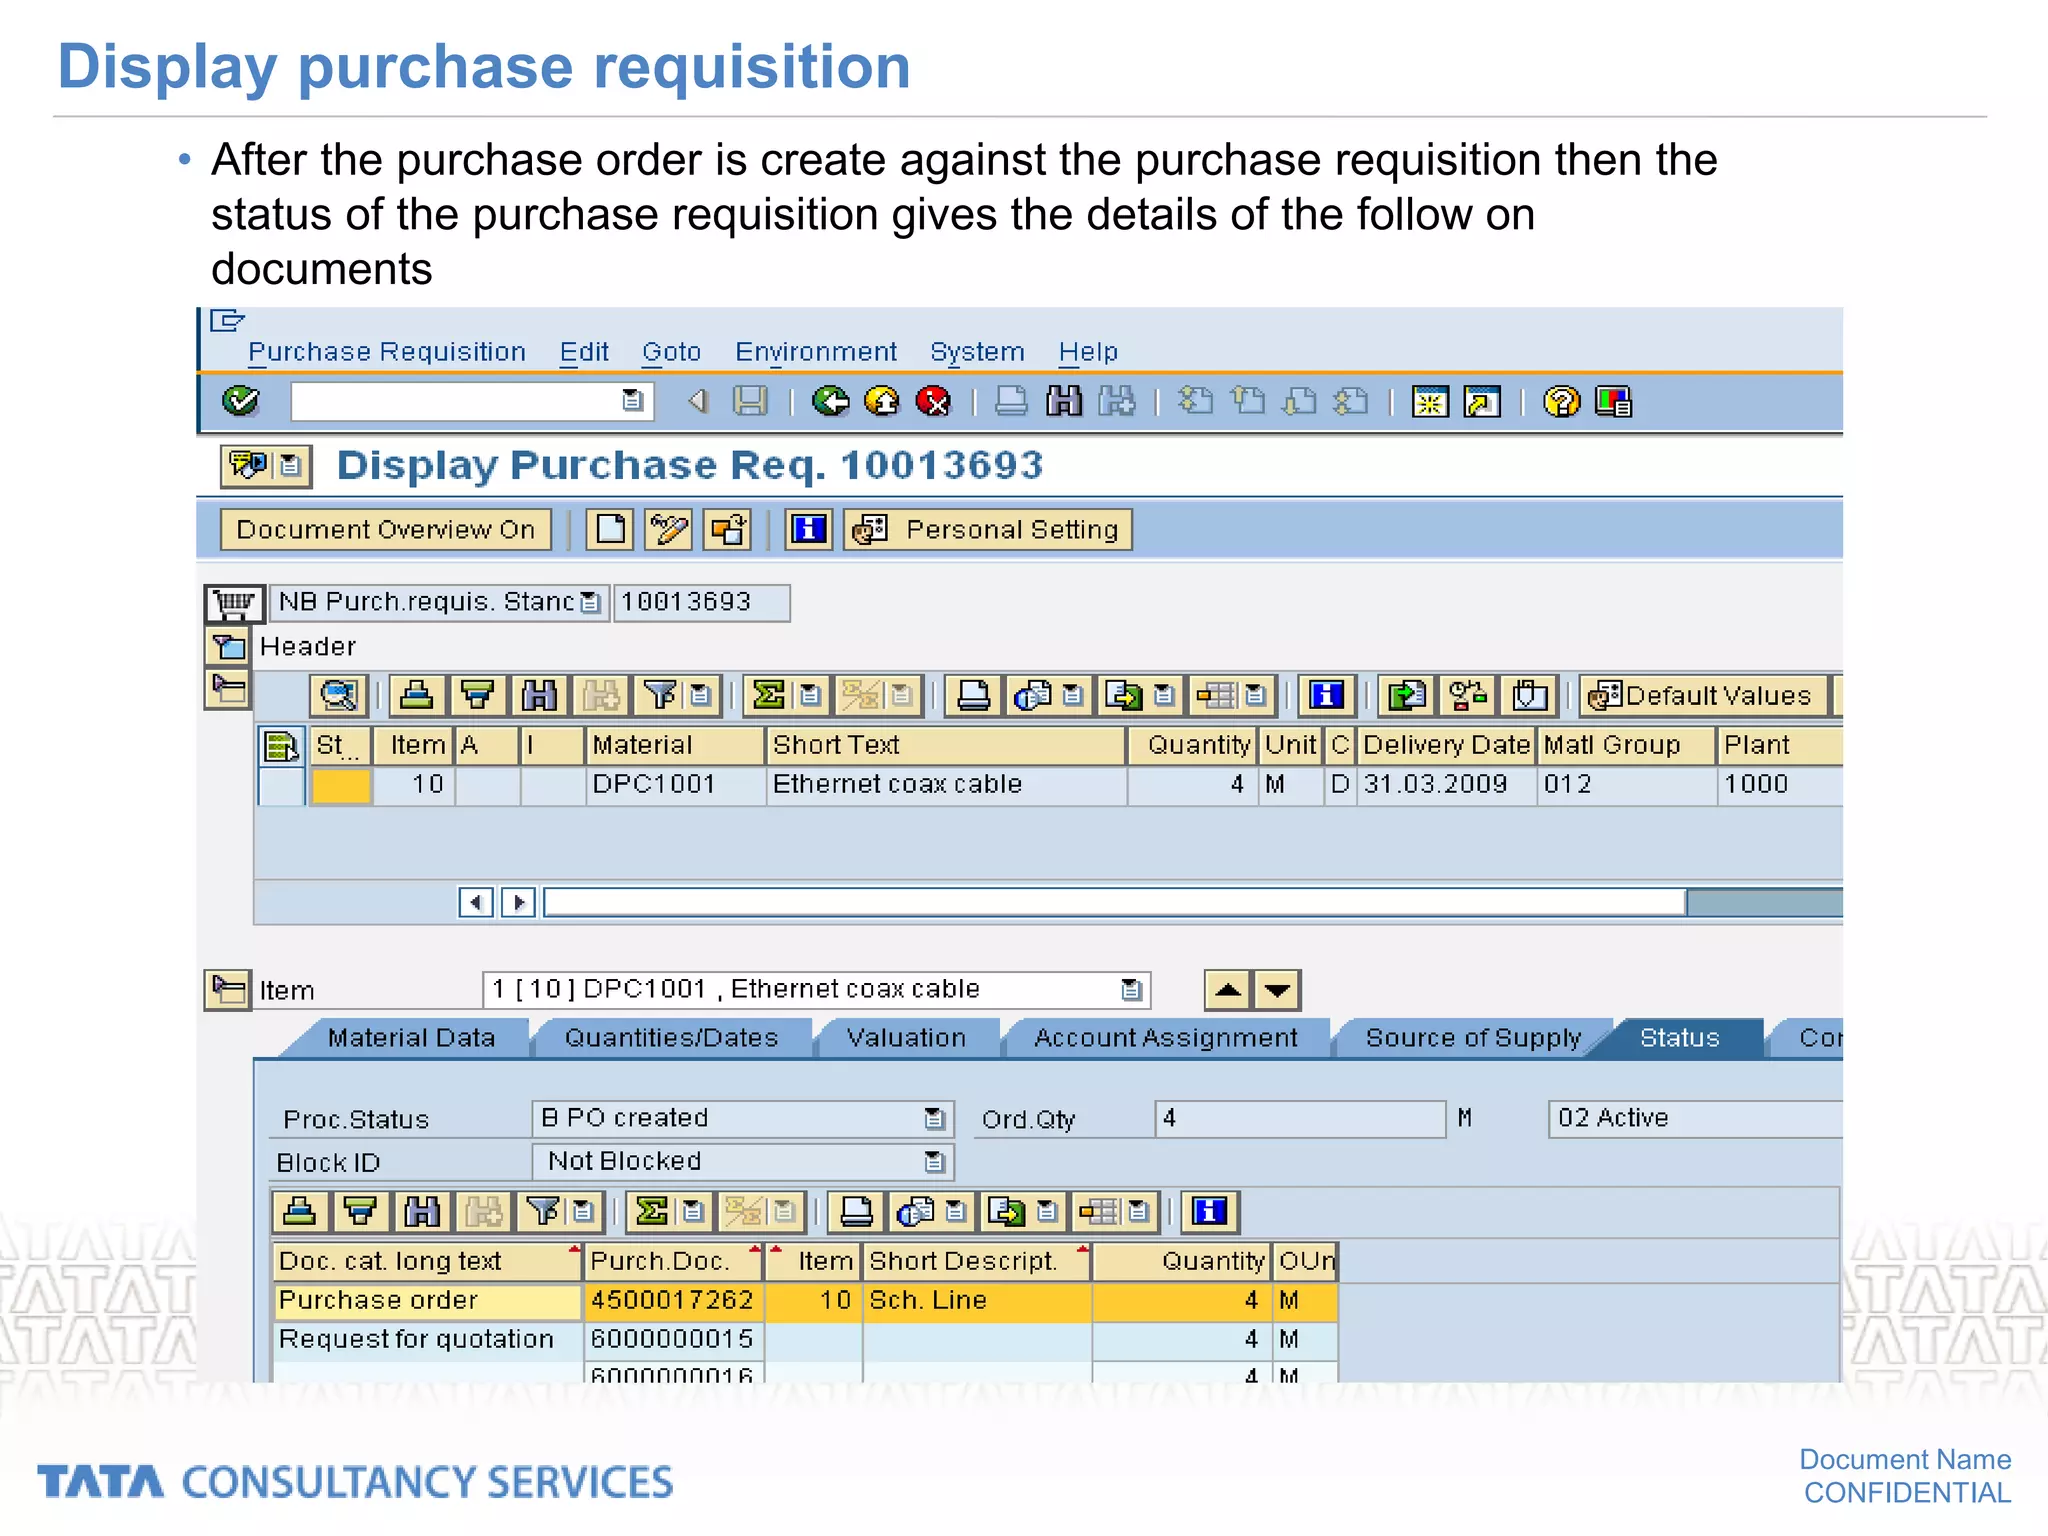Click the green Back arrow icon

pos(830,401)
